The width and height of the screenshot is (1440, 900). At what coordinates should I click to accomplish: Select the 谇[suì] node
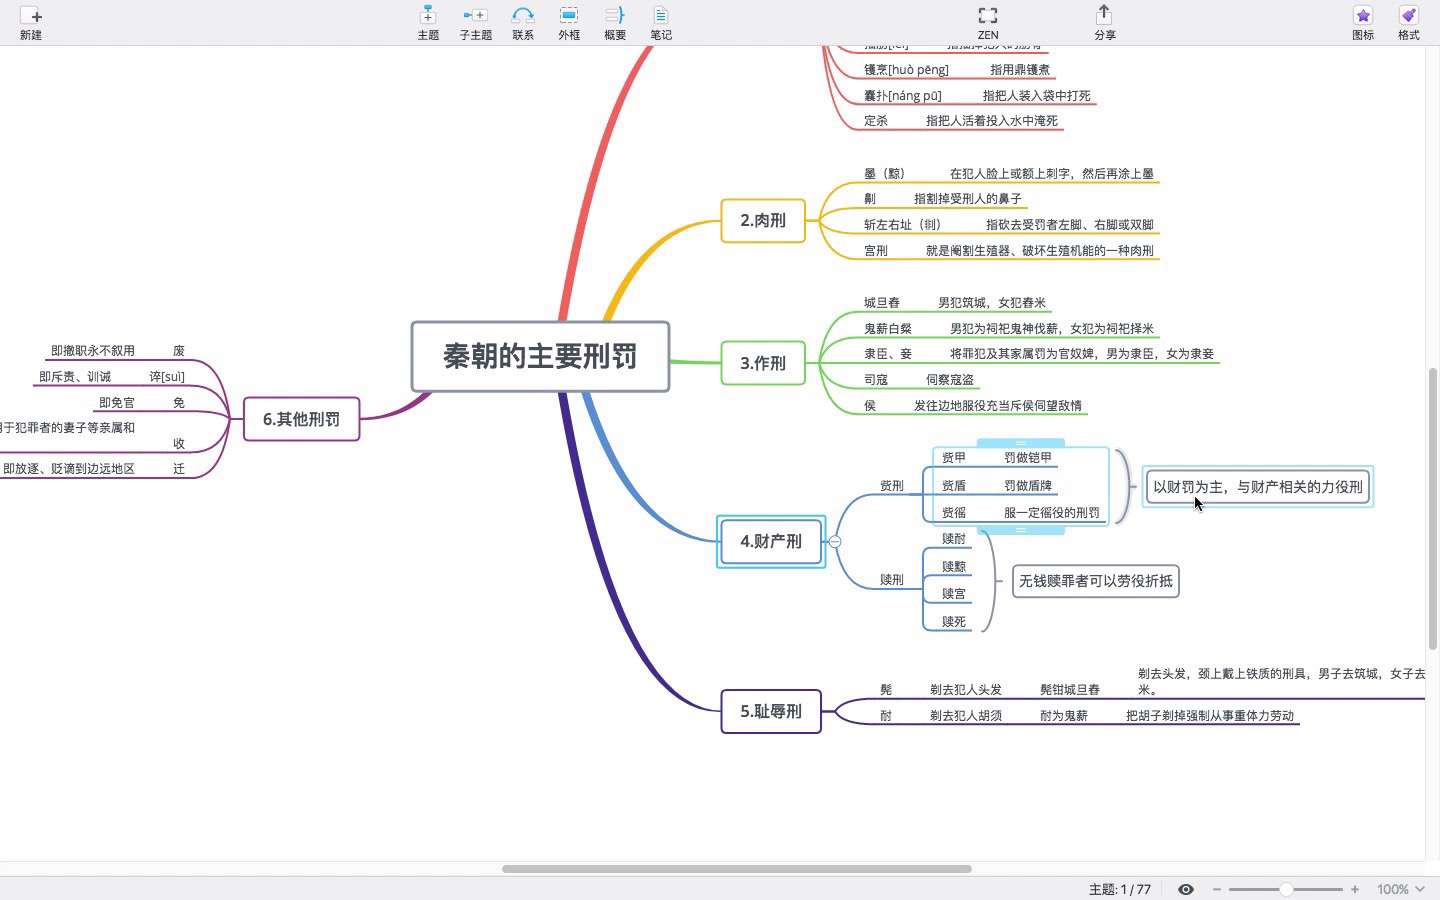[167, 377]
